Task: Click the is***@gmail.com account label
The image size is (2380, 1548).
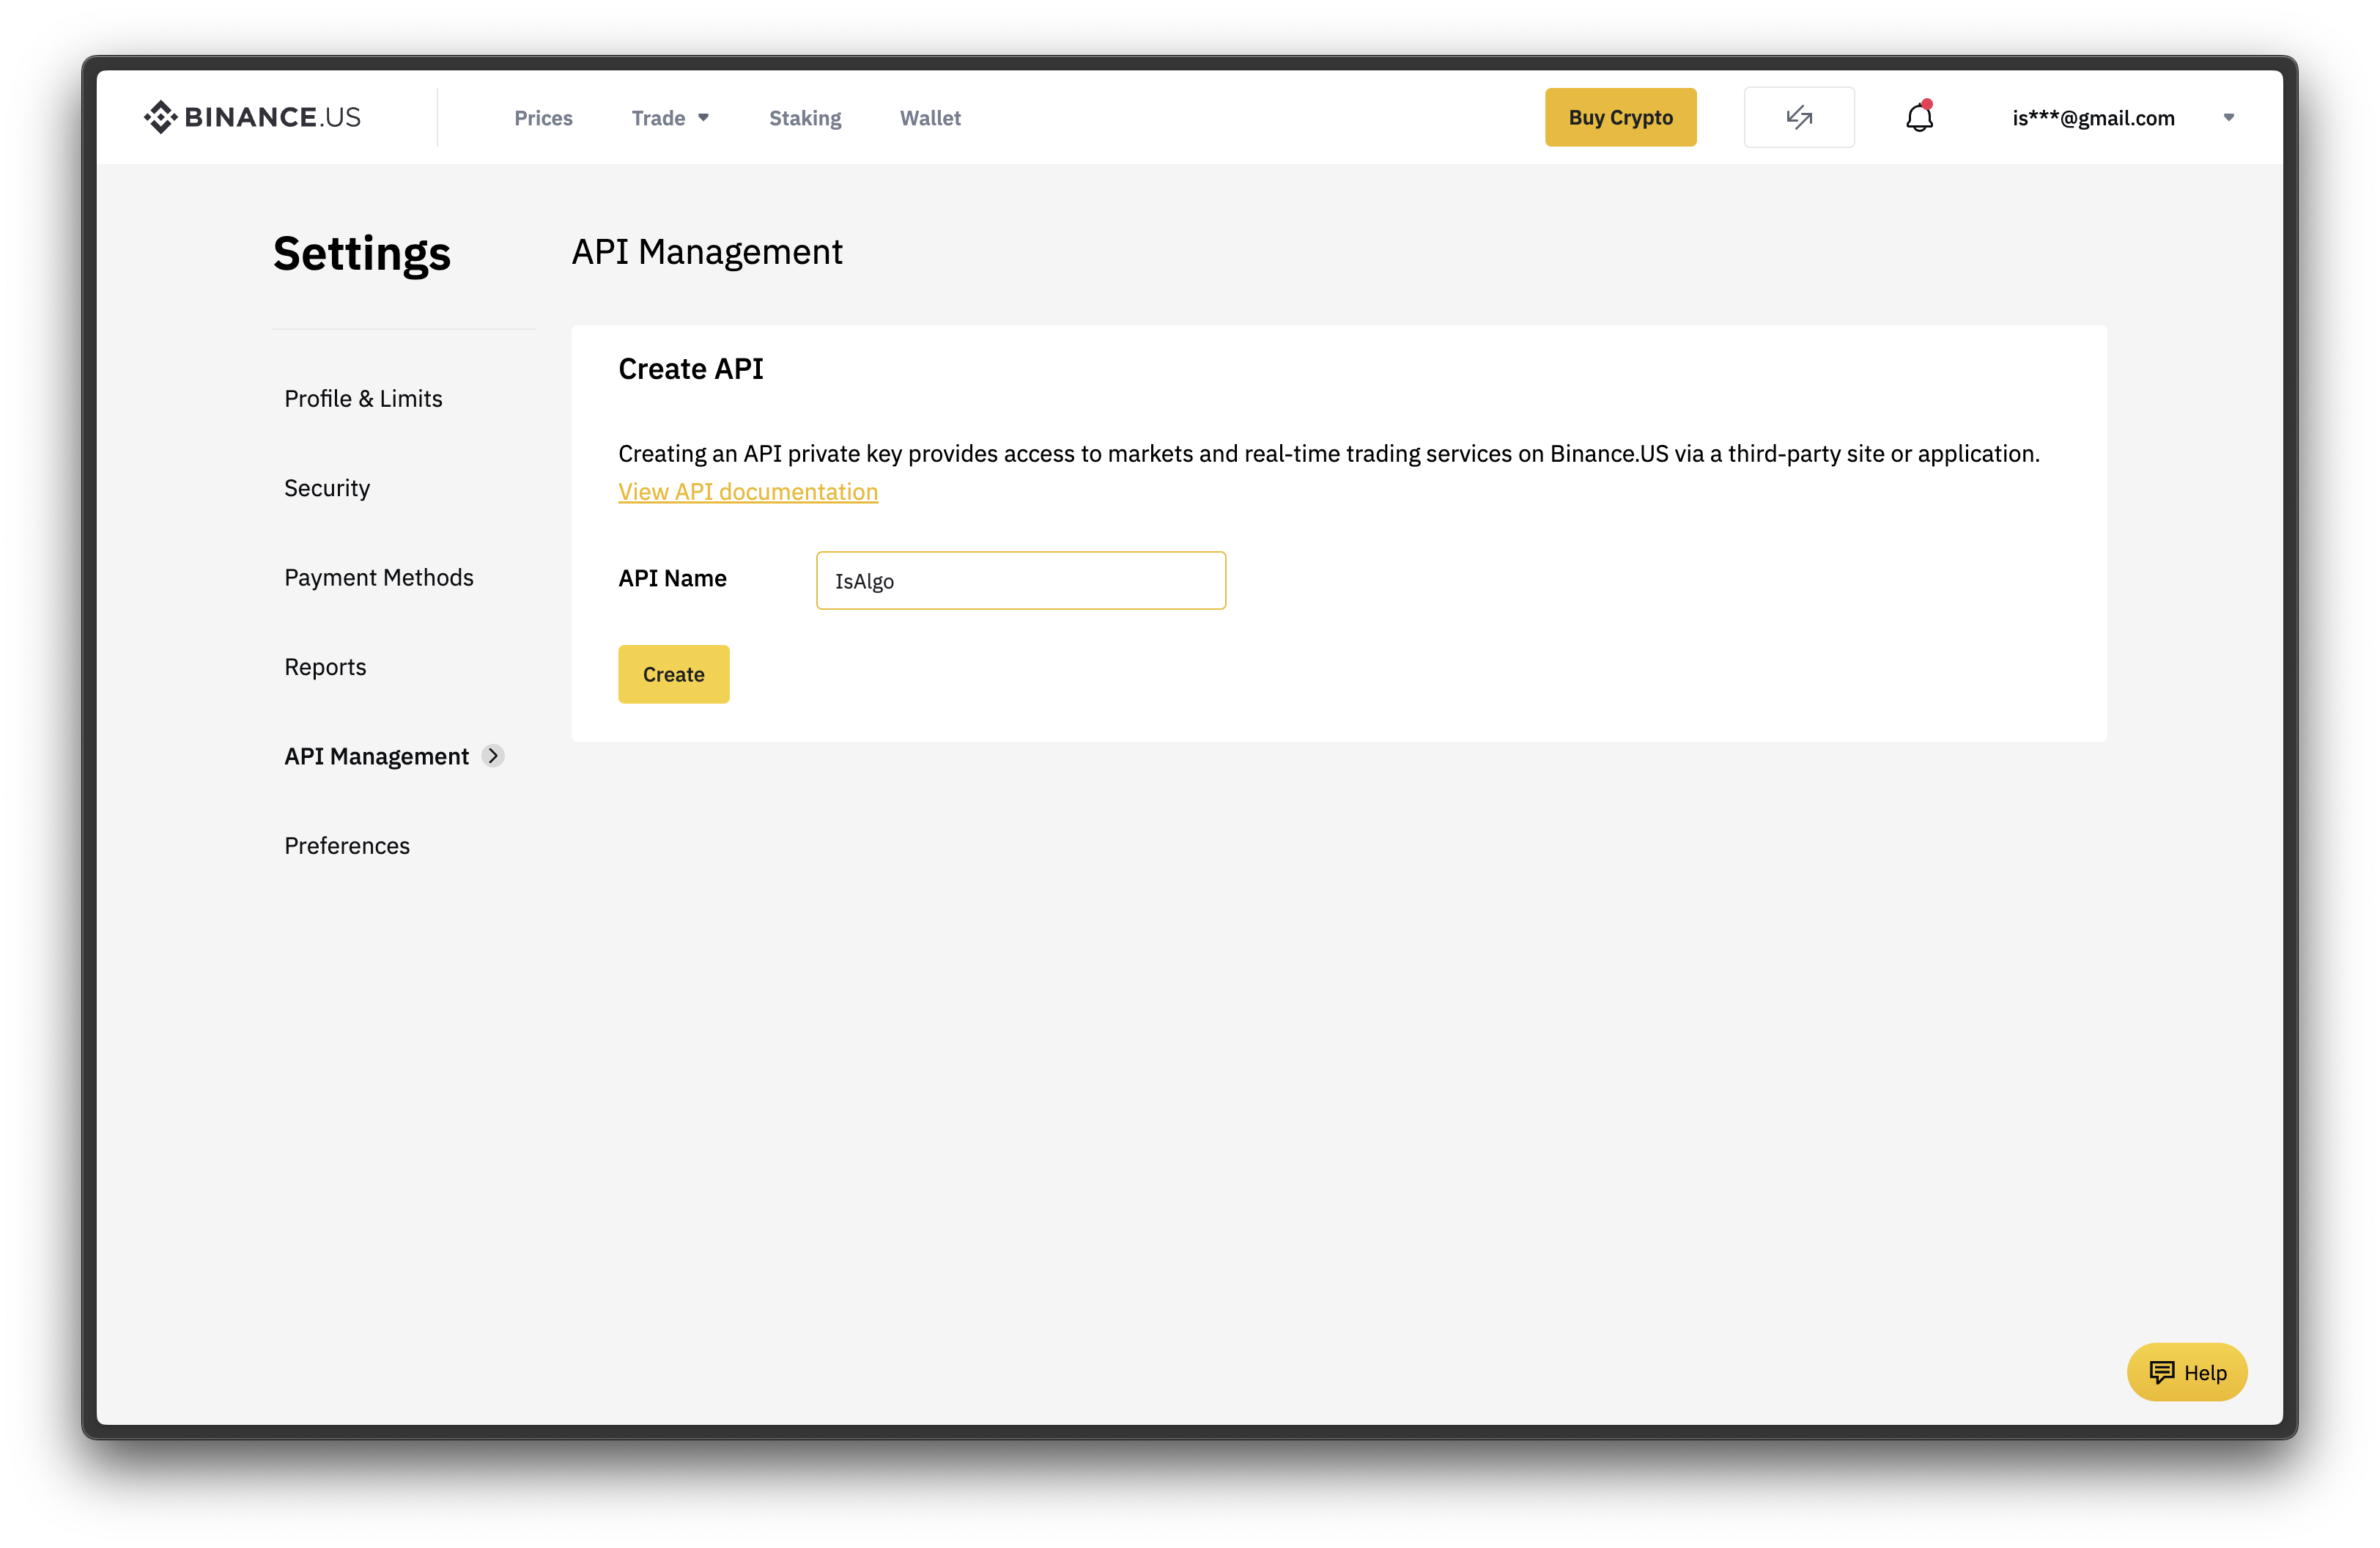Action: (x=2093, y=118)
